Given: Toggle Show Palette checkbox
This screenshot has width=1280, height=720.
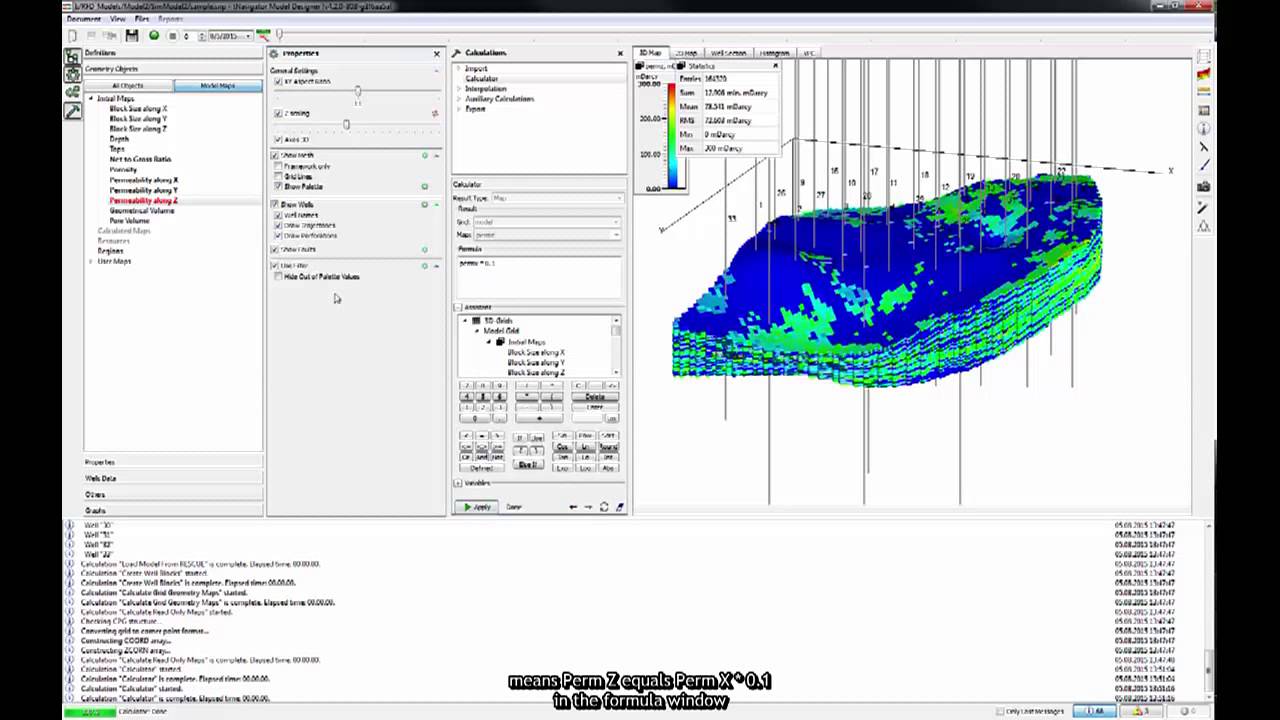Looking at the screenshot, I should 278,186.
